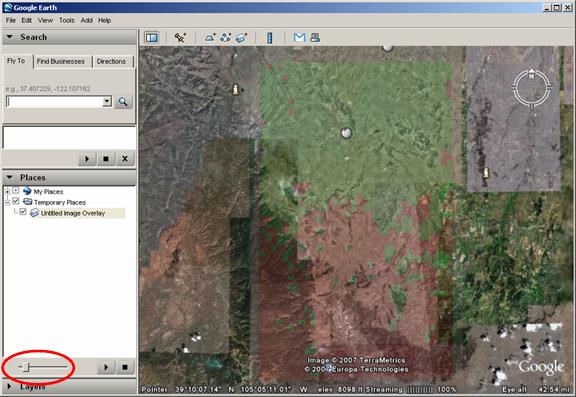
Task: Toggle the Temporary Places checkbox
Action: (x=15, y=201)
